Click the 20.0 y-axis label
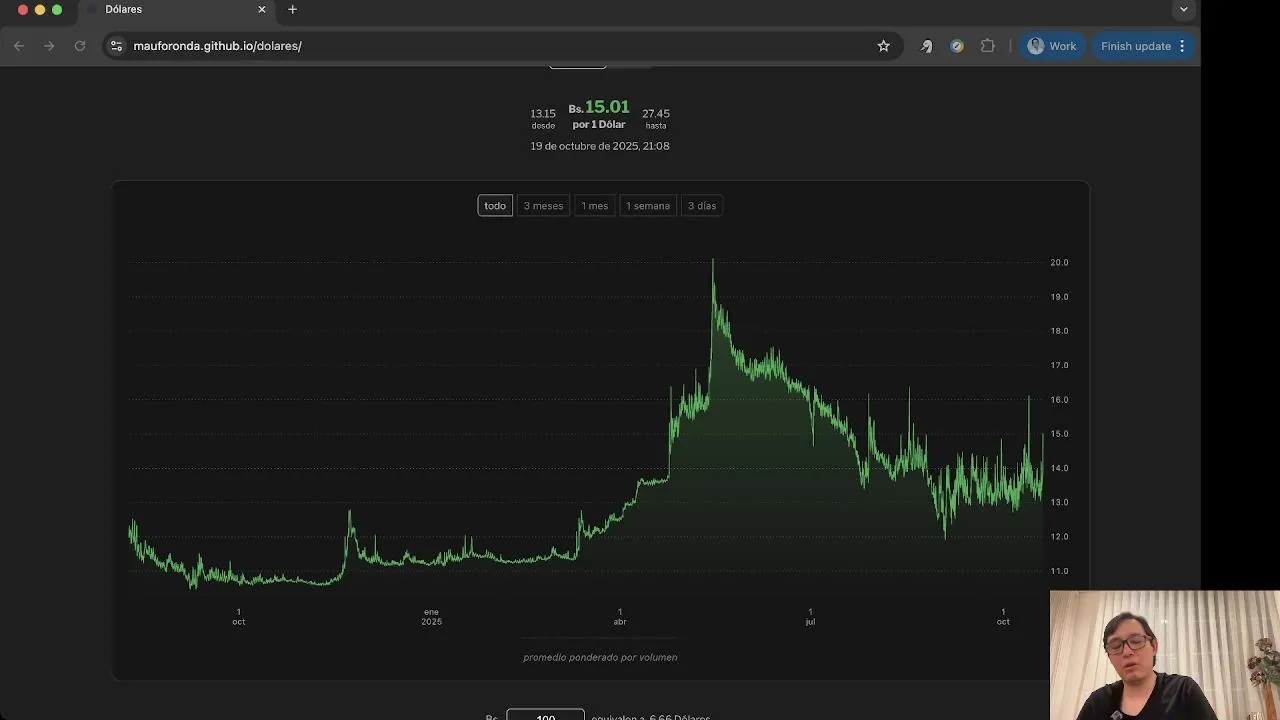1280x720 pixels. (x=1059, y=263)
